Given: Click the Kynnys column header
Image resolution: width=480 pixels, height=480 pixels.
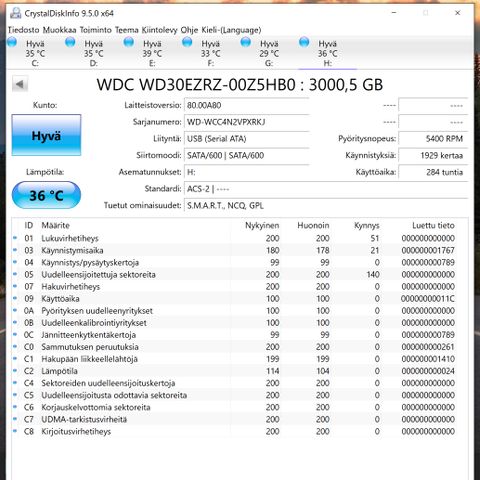Looking at the screenshot, I should tap(367, 225).
